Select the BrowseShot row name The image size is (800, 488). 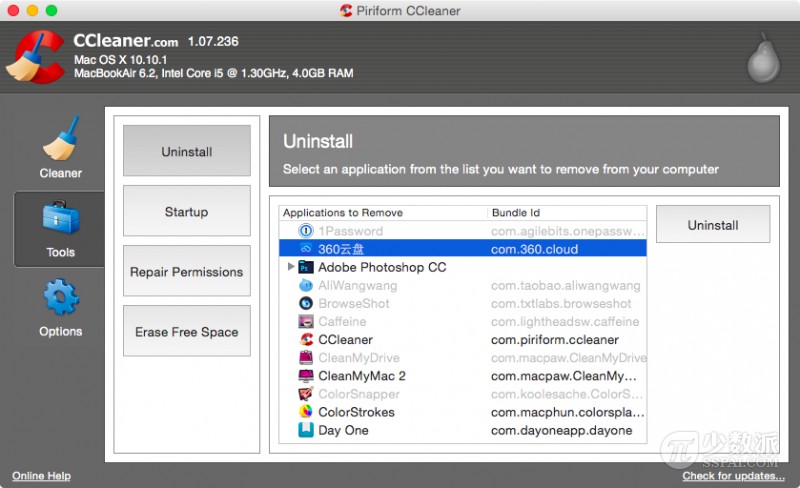(x=354, y=304)
